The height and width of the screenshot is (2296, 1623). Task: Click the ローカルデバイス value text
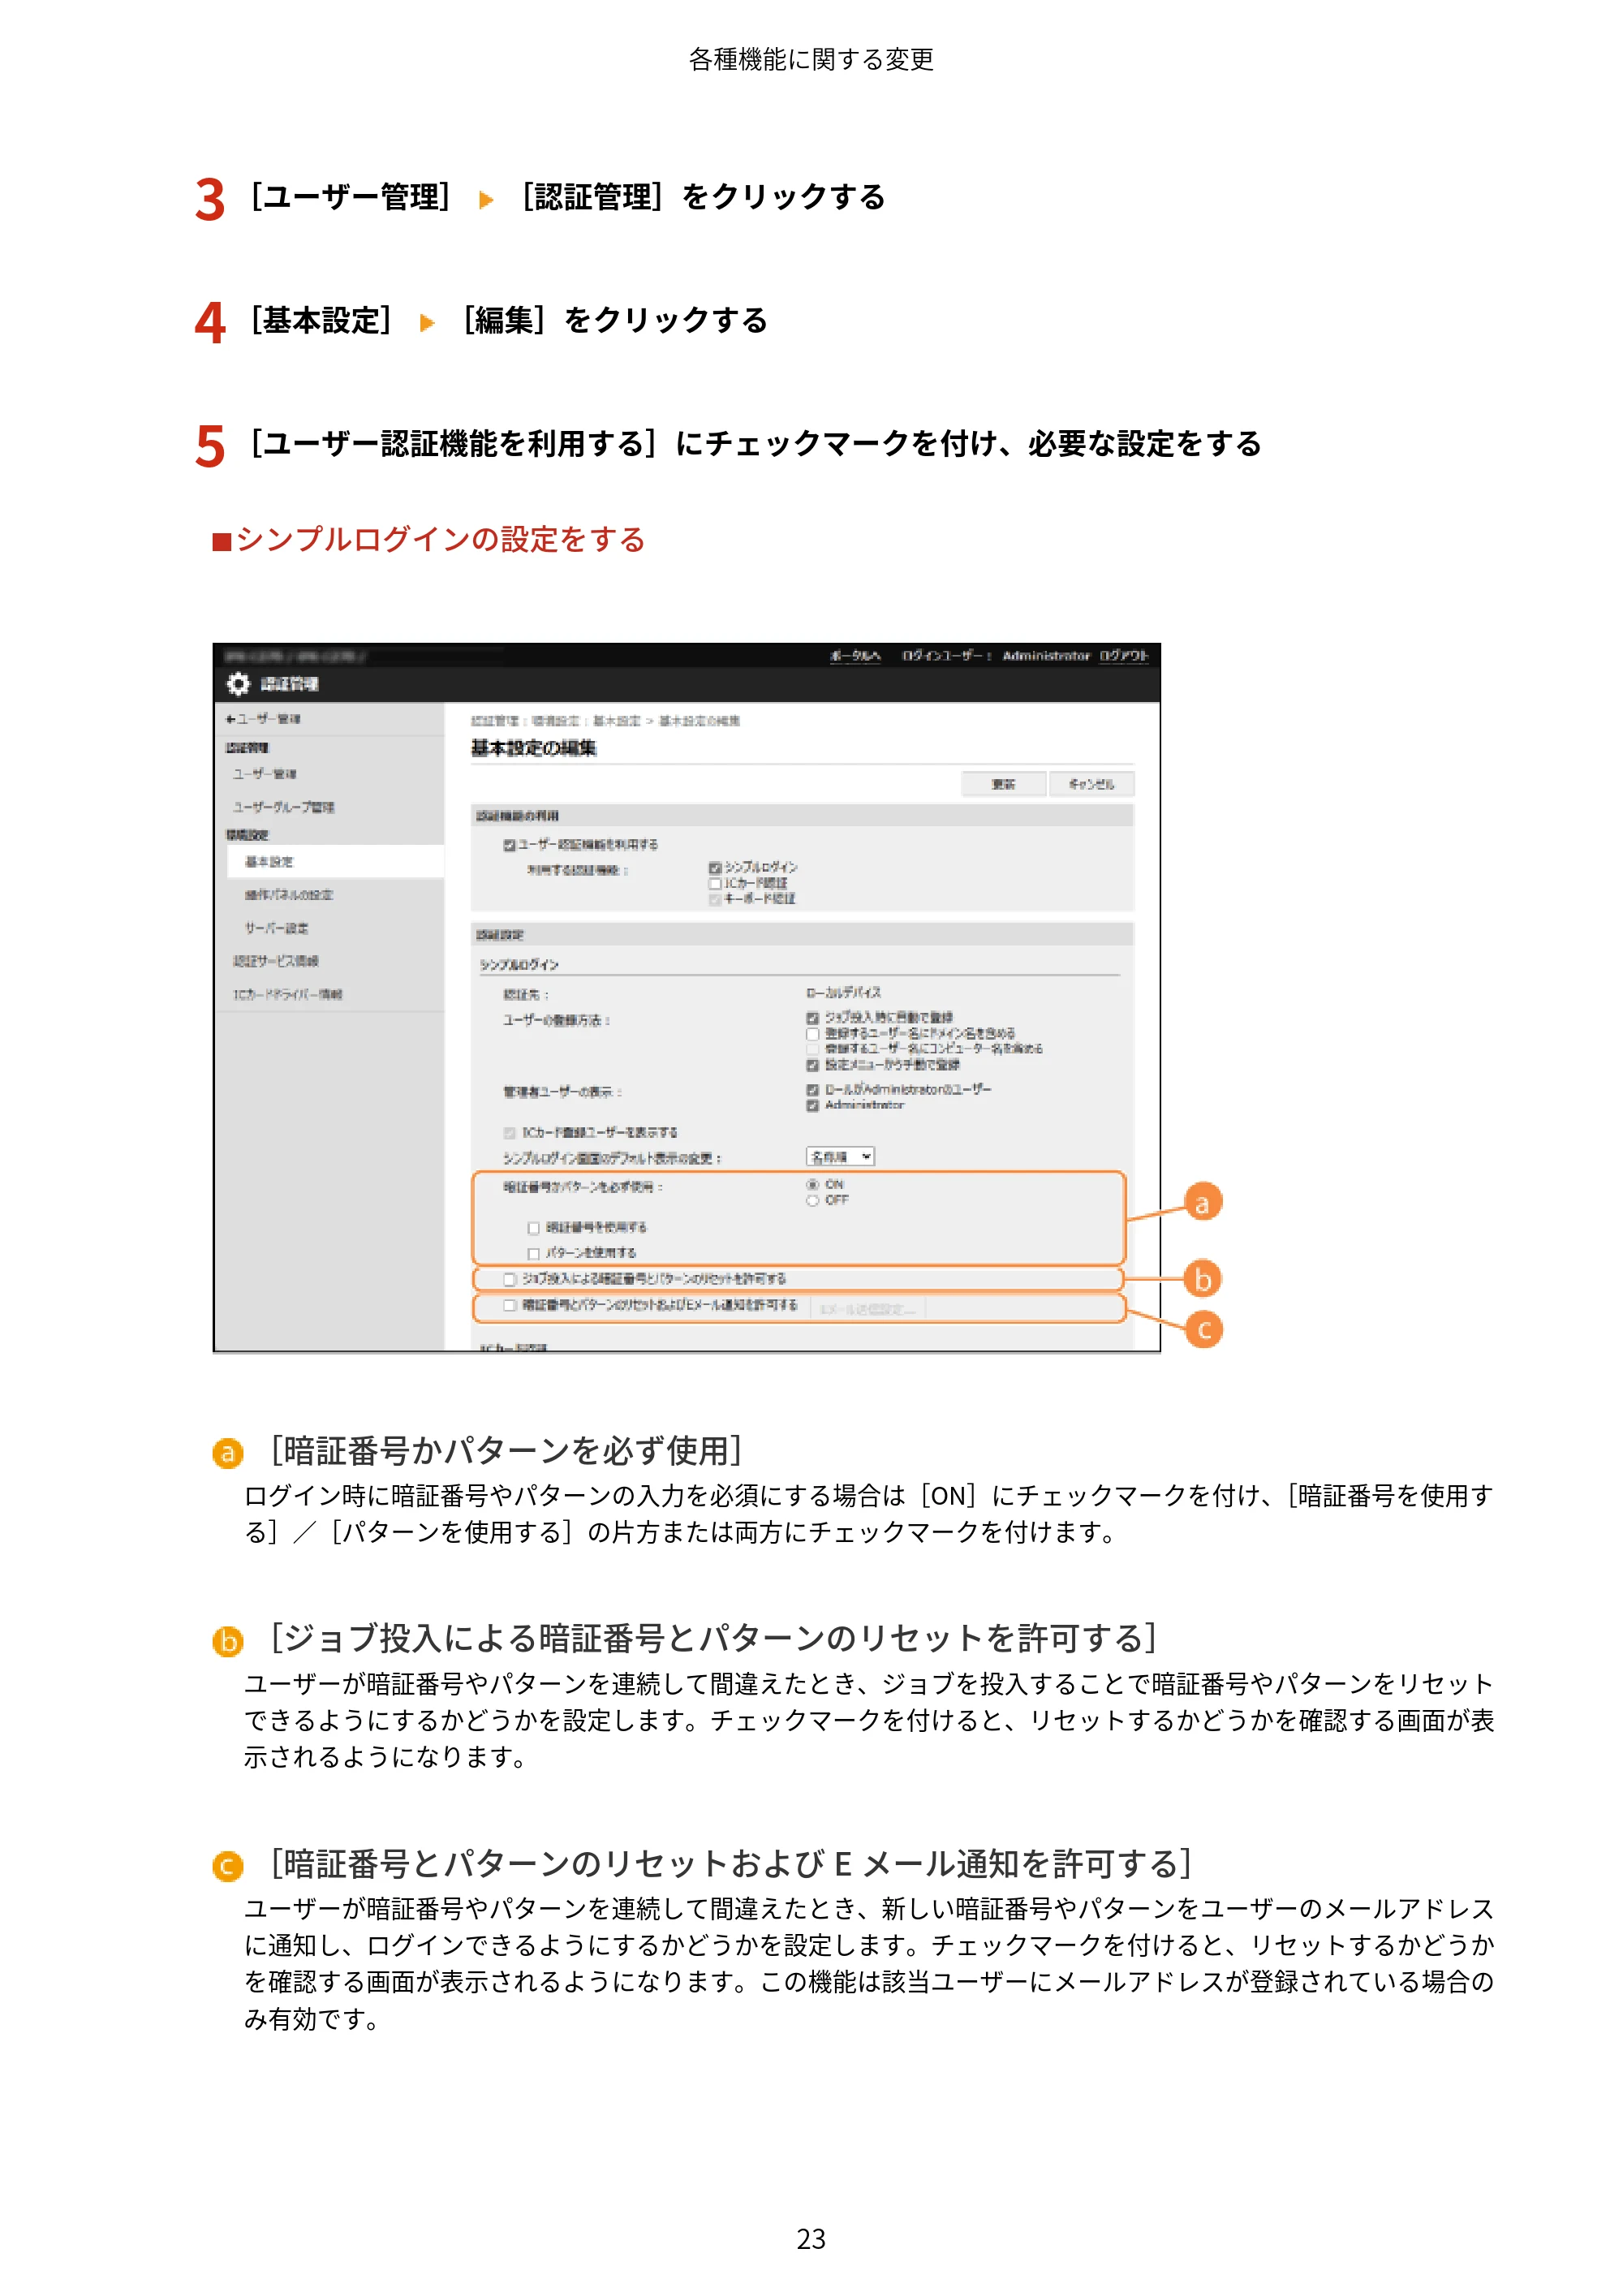click(844, 993)
